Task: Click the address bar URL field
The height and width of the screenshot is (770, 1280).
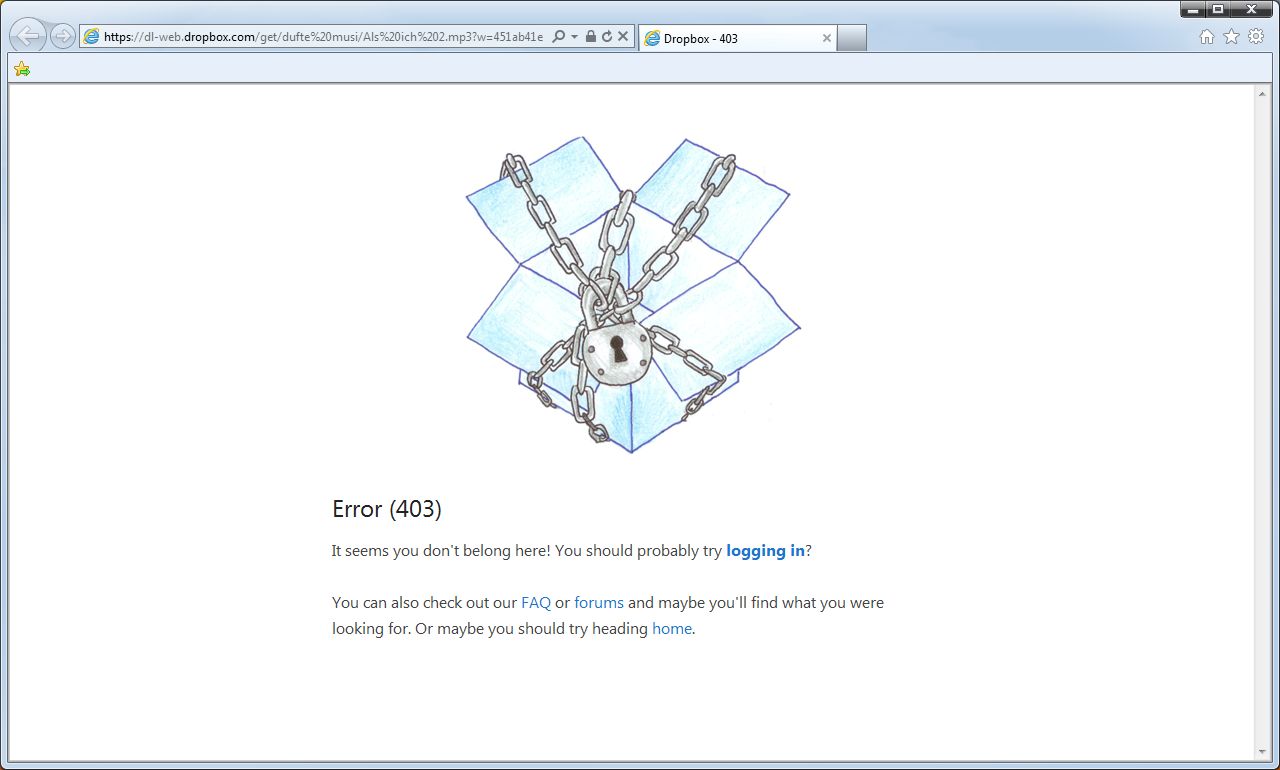Action: point(323,37)
